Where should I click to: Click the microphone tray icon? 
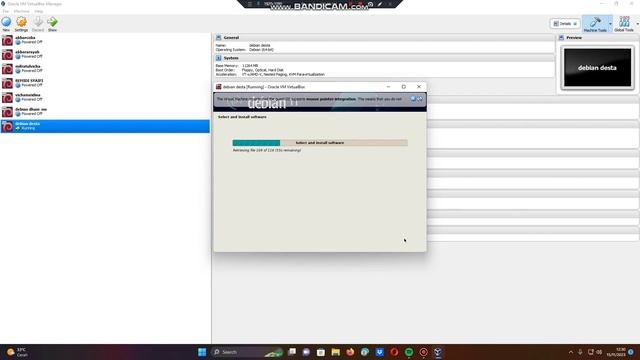tap(580, 352)
